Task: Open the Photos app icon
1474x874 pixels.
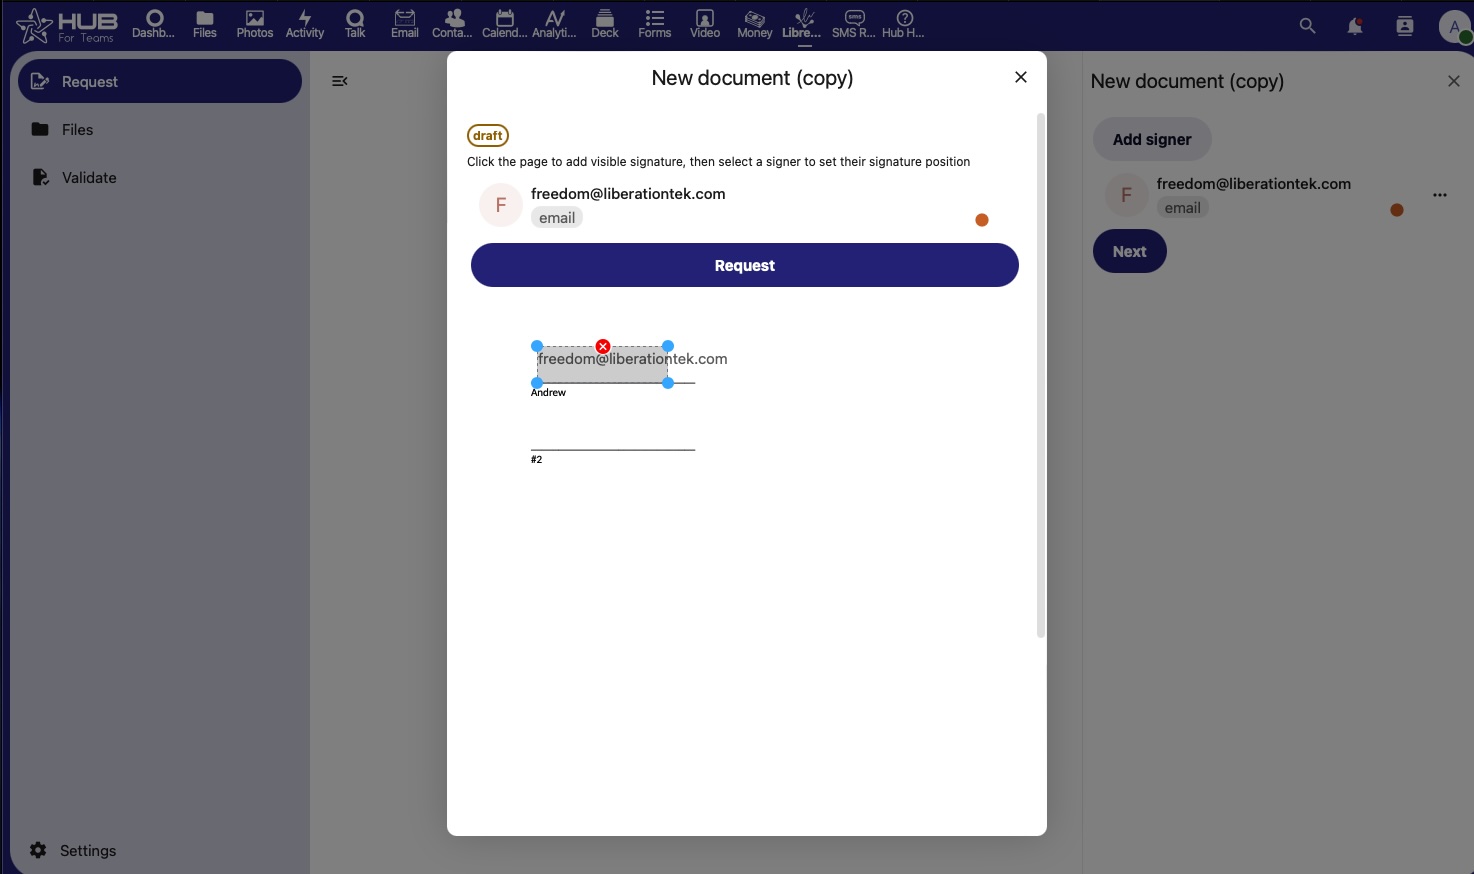Action: coord(255,24)
